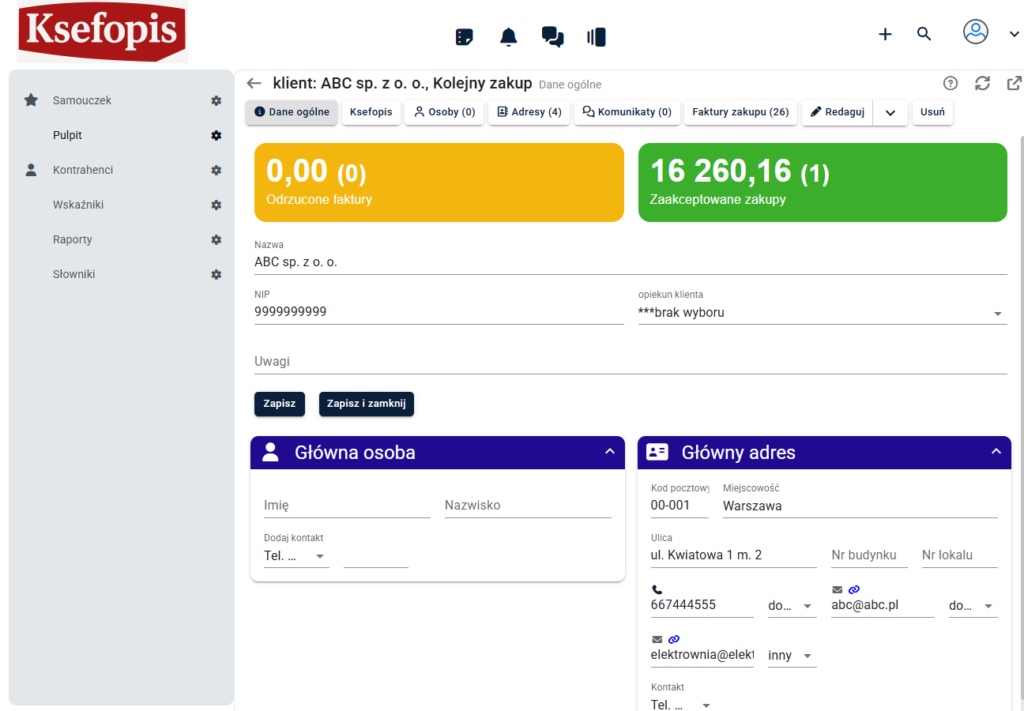Click the refresh icon at top right

pyautogui.click(x=982, y=84)
